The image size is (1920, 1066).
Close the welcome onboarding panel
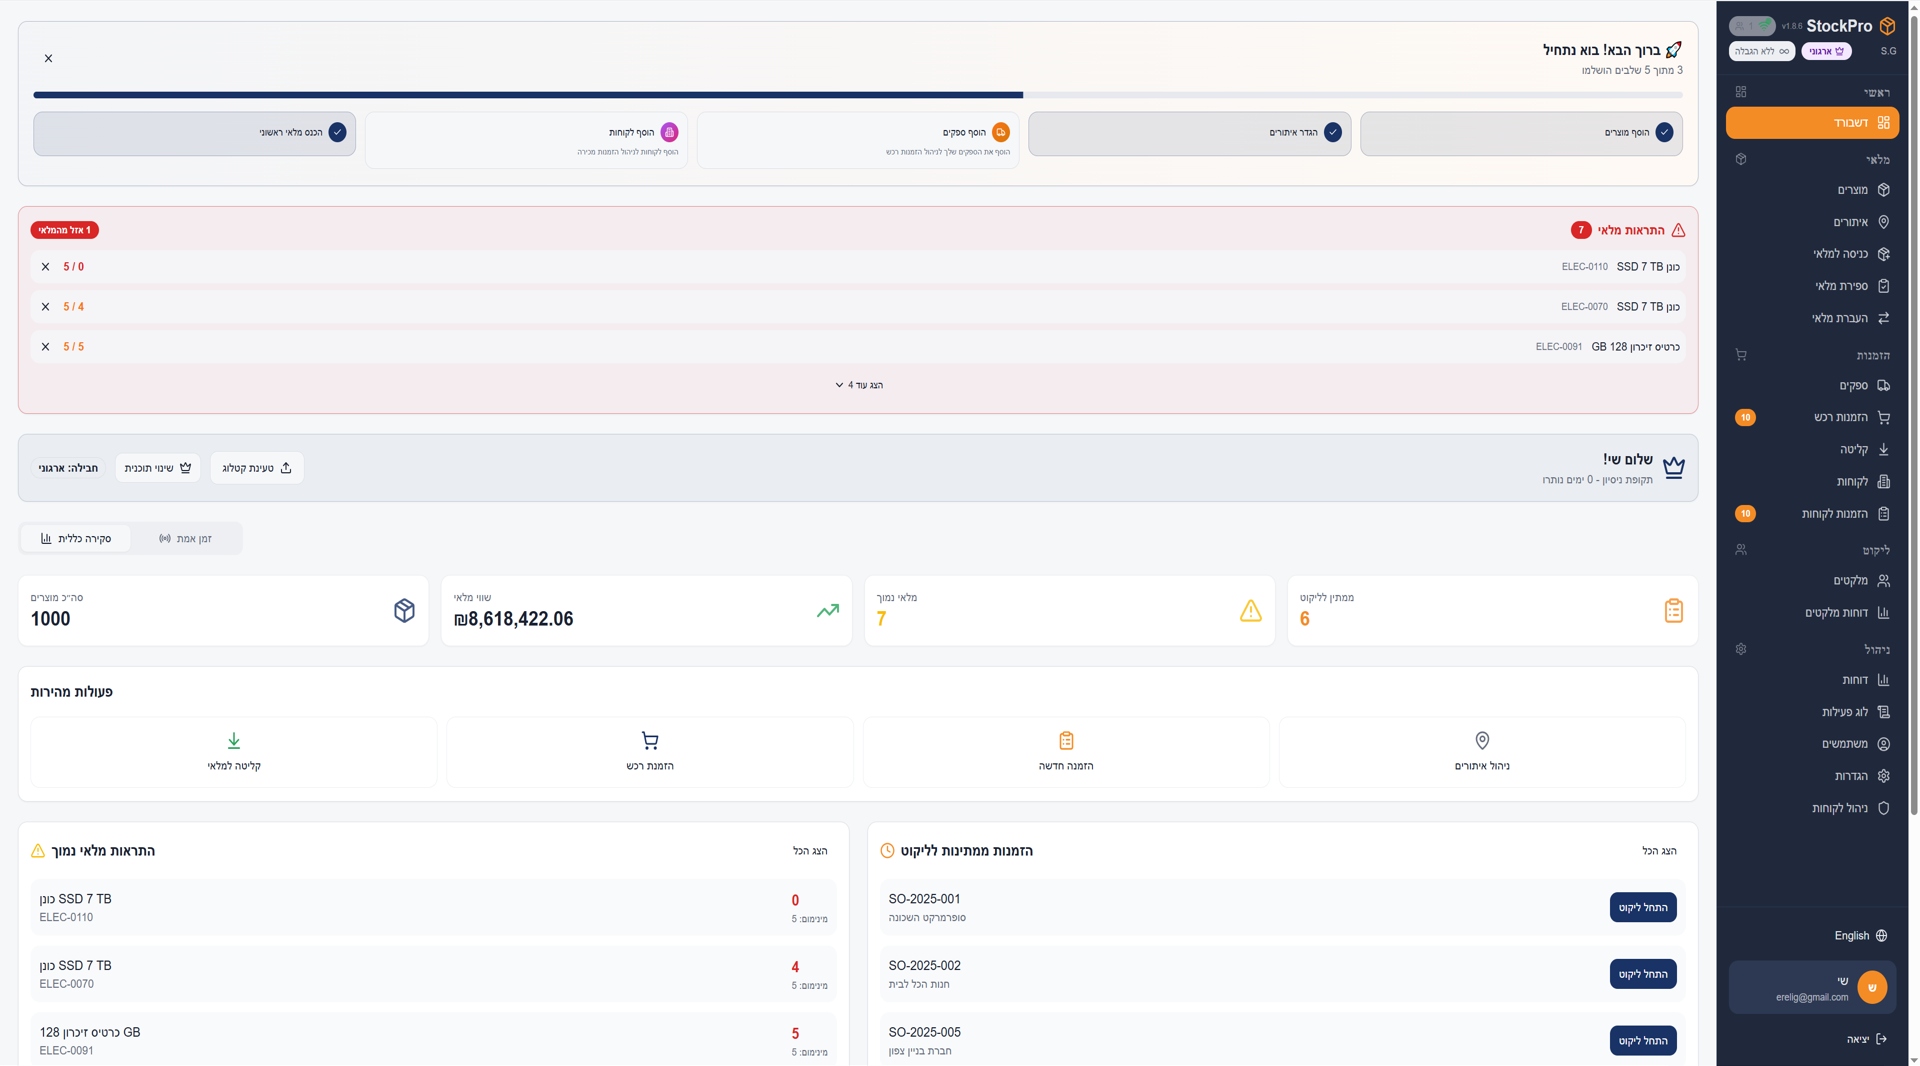[48, 58]
